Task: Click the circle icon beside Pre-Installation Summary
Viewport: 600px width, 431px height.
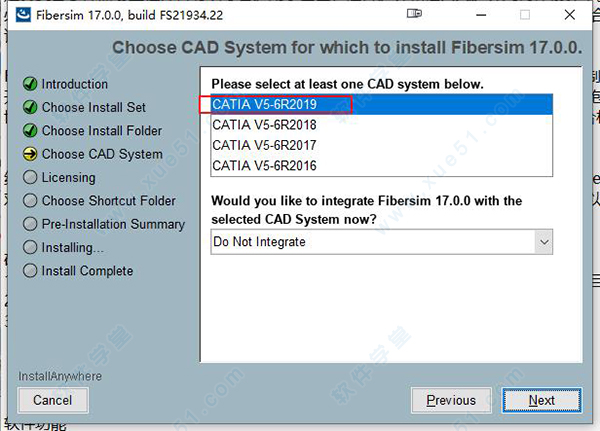Action: [30, 224]
